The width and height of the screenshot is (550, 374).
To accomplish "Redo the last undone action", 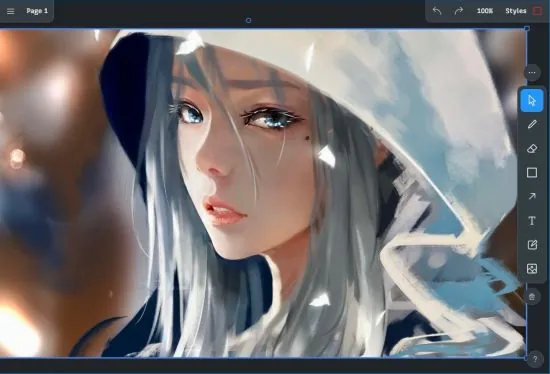I will tap(458, 11).
